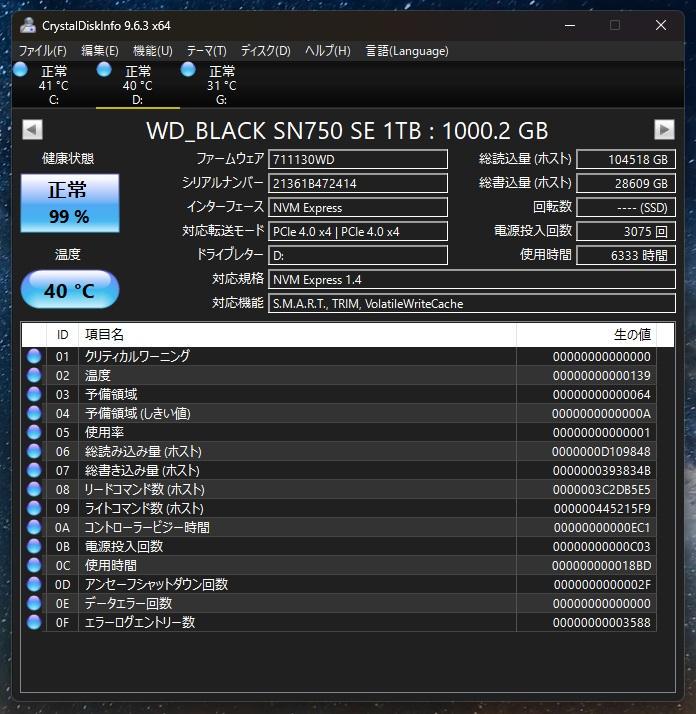Click raw value 000000445215F9
Viewport: 696px width, 714px height.
602,508
